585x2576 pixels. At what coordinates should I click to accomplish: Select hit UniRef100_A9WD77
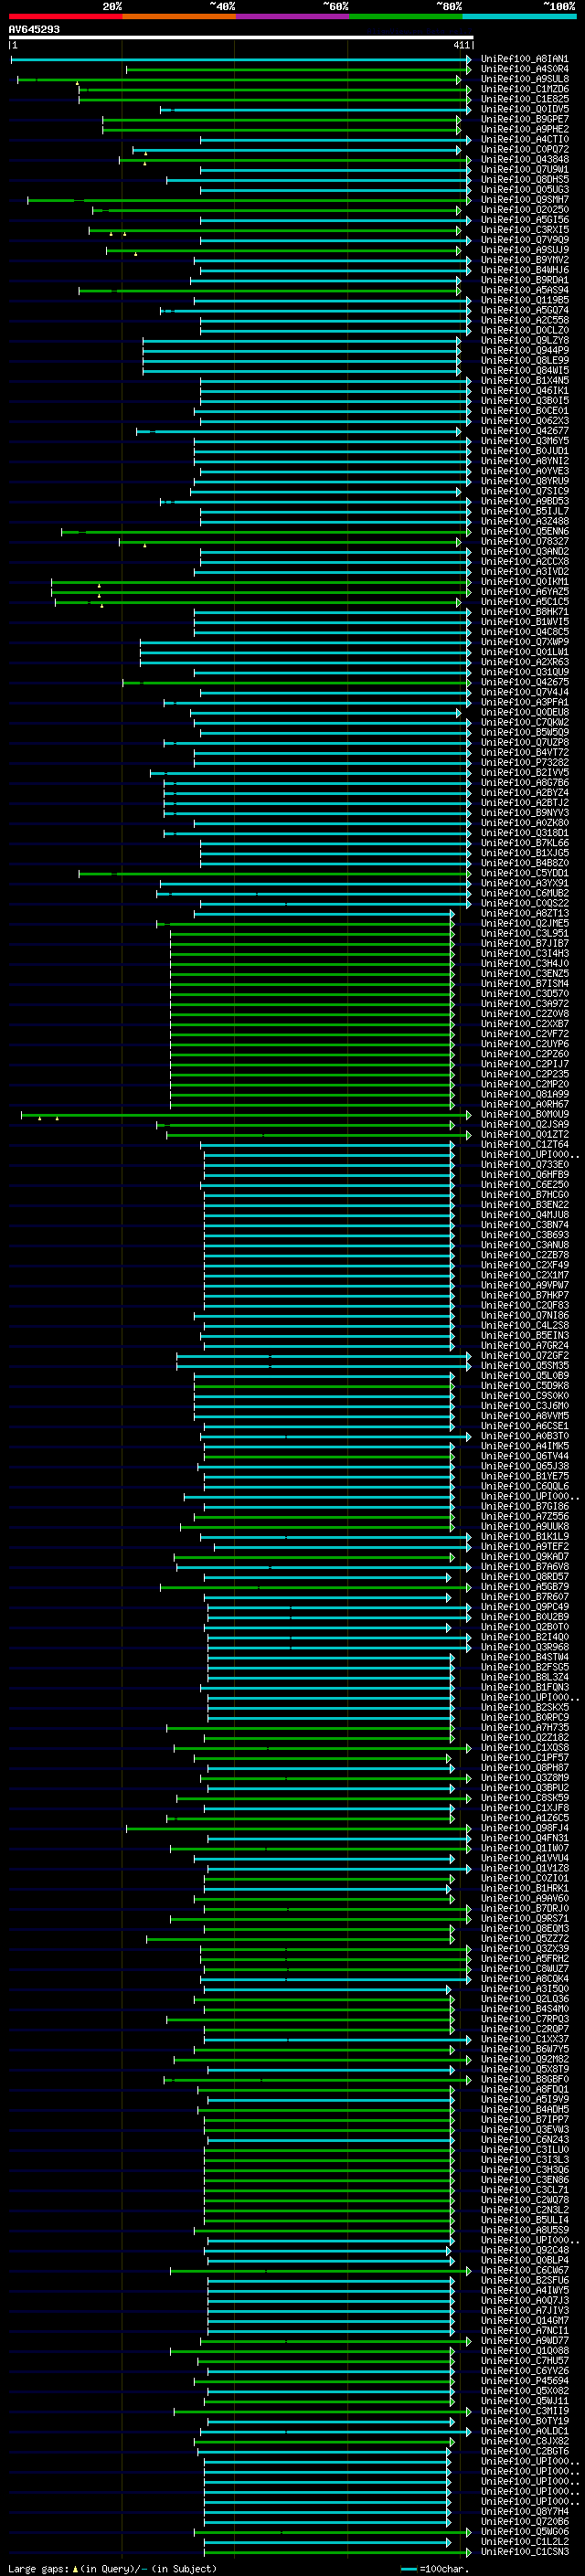pyautogui.click(x=525, y=2340)
